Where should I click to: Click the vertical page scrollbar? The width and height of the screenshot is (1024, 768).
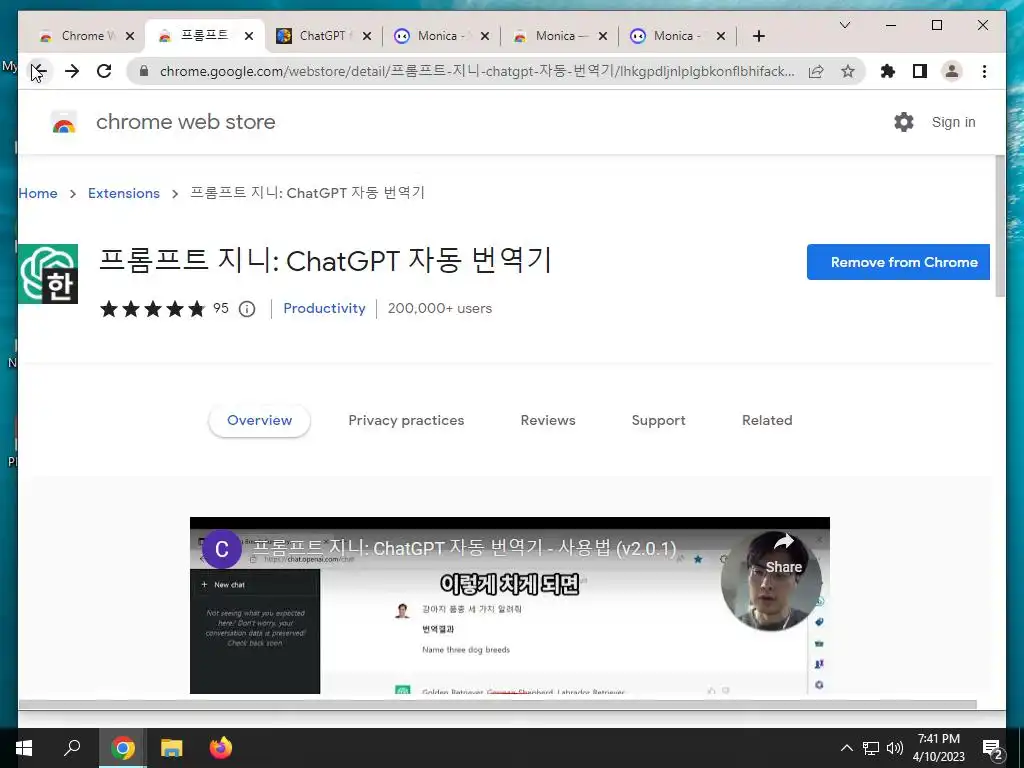pyautogui.click(x=1000, y=226)
